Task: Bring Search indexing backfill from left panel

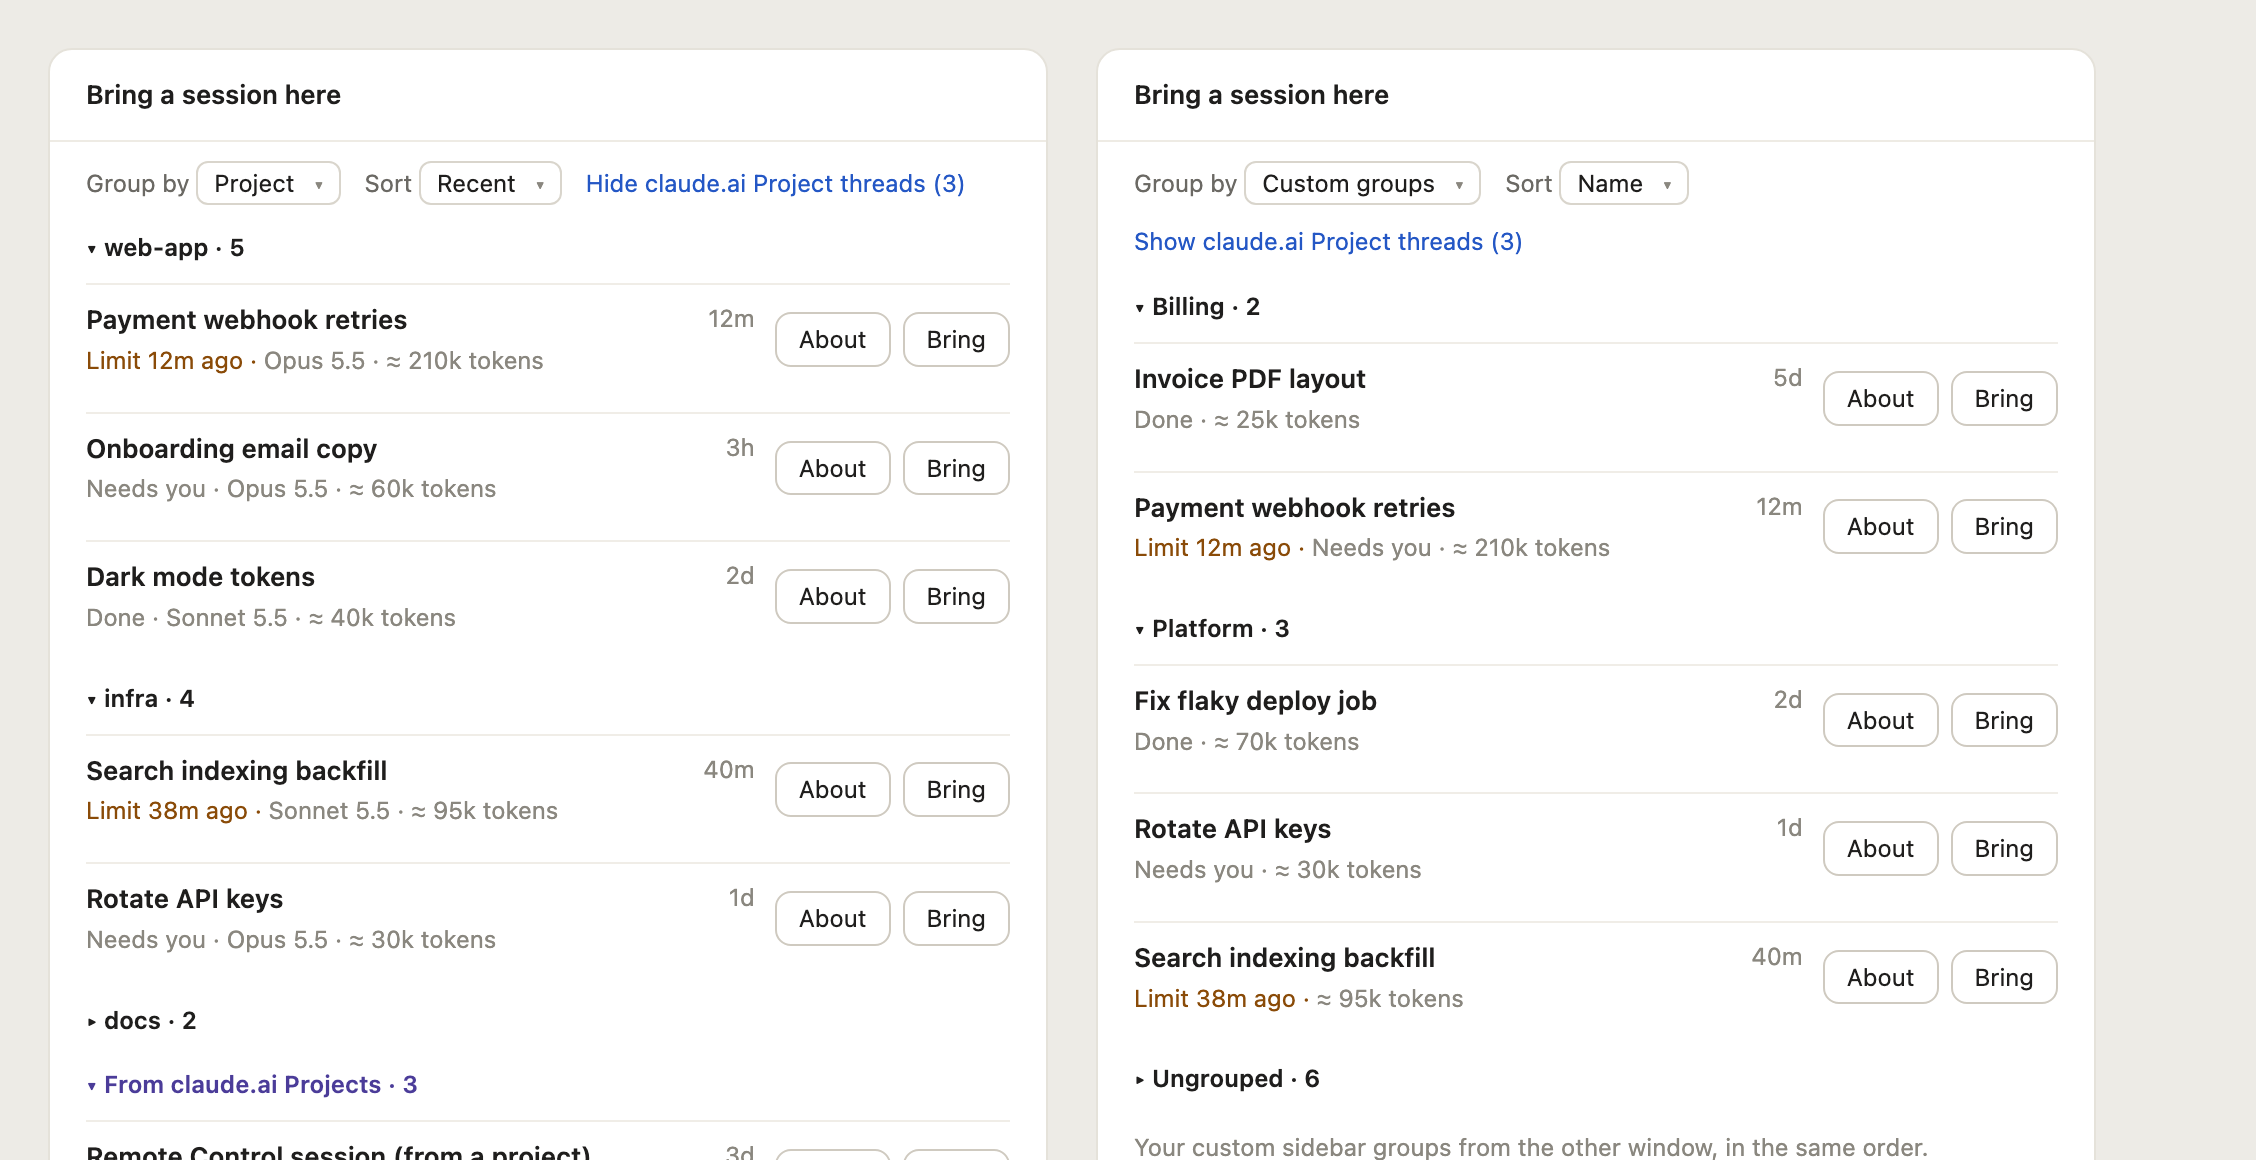Action: tap(956, 790)
